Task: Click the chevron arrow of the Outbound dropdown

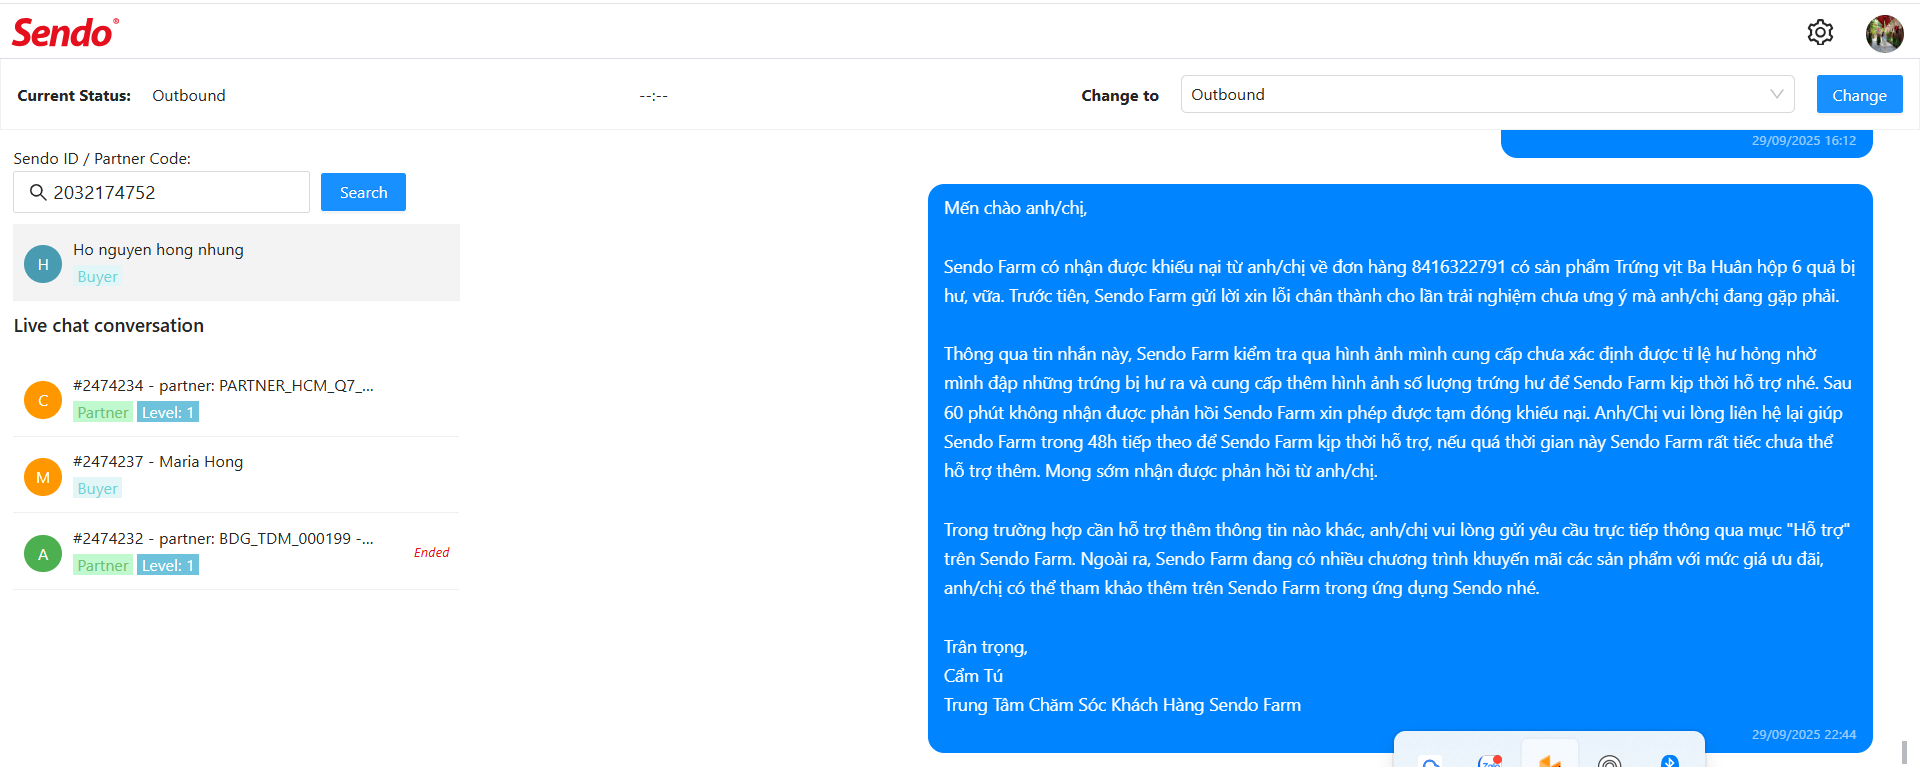Action: pos(1776,94)
